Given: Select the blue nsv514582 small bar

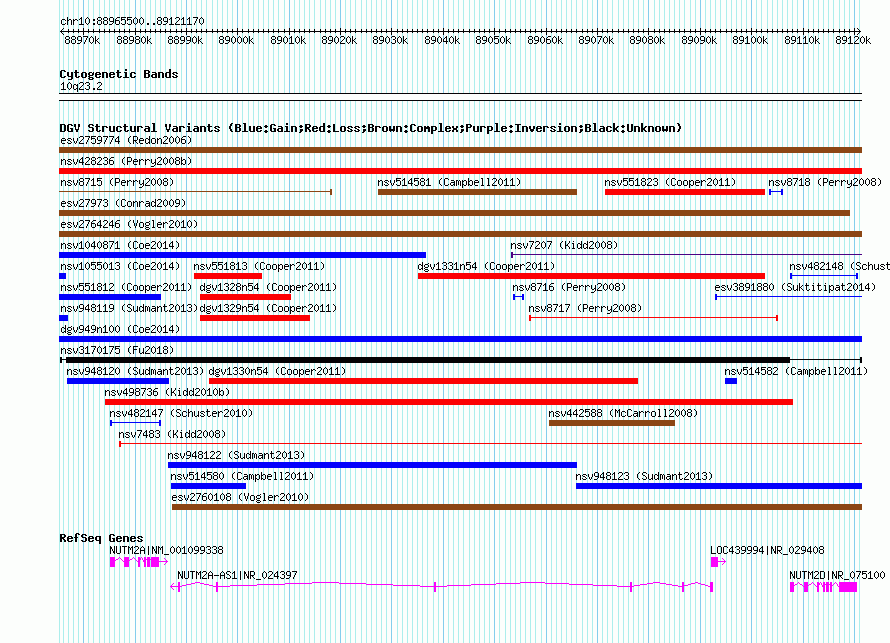Looking at the screenshot, I should pos(731,381).
